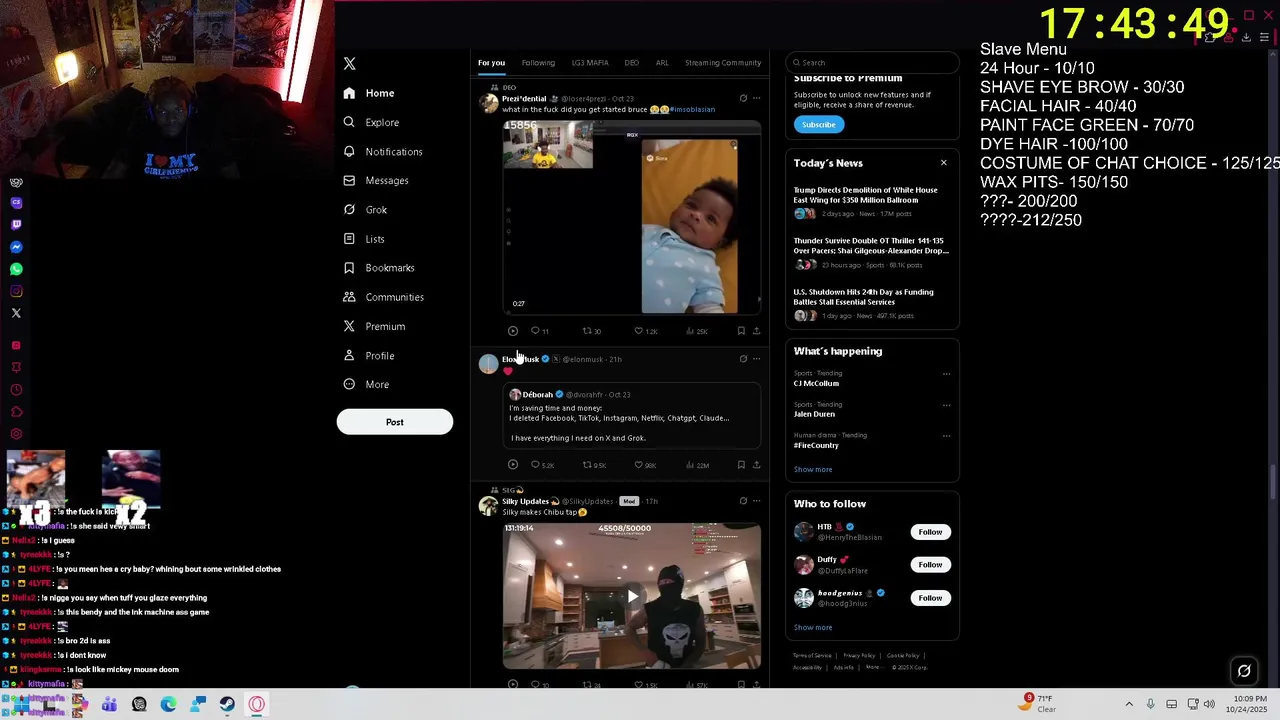Image resolution: width=1280 pixels, height=720 pixels.
Task: Open options for CJ McCollum trend
Action: pyautogui.click(x=946, y=374)
